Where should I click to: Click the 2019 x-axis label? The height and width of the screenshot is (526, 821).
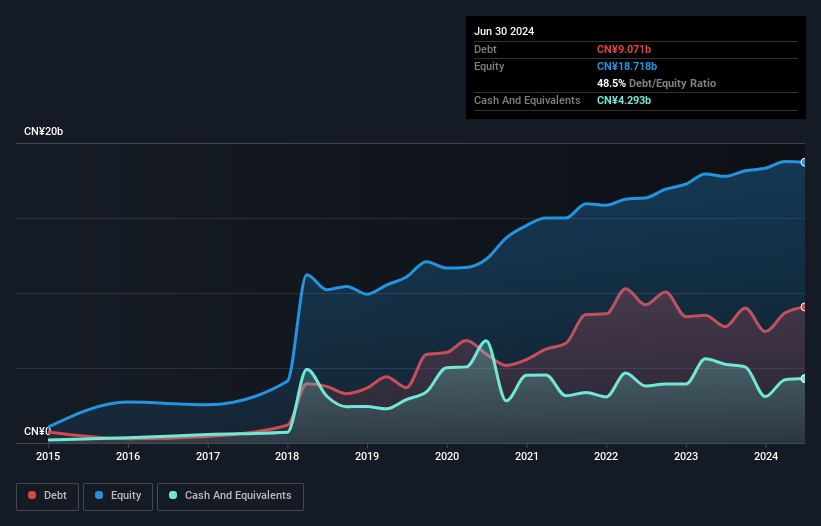tap(367, 456)
